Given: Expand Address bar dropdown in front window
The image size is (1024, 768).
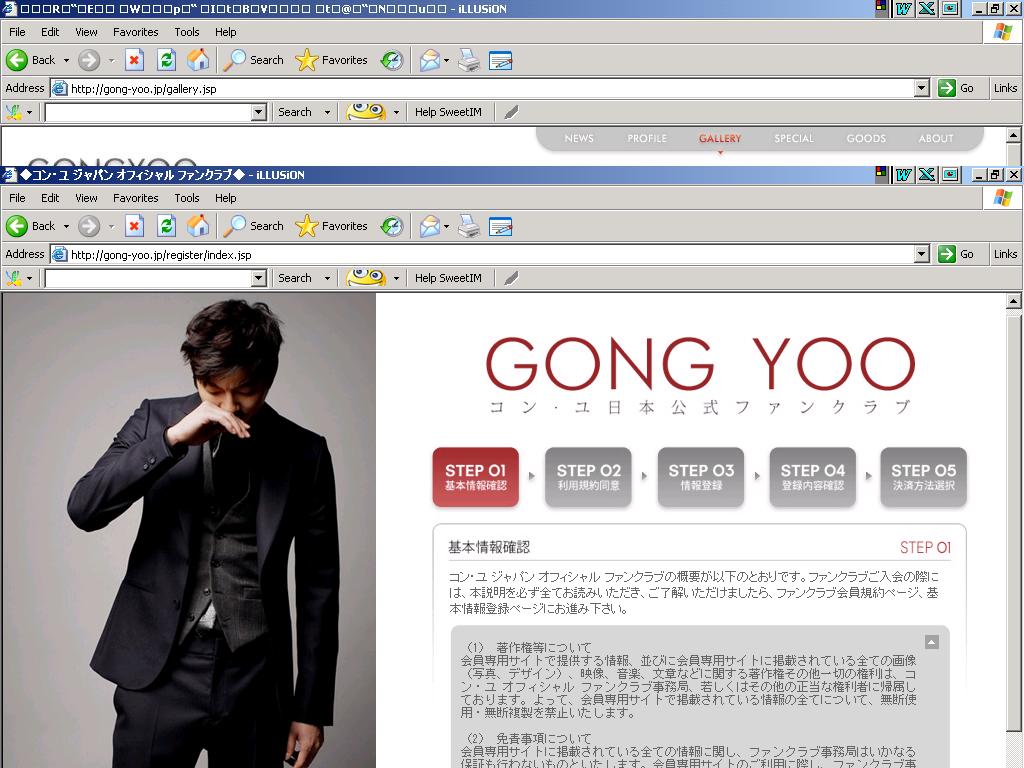Looking at the screenshot, I should coord(921,254).
